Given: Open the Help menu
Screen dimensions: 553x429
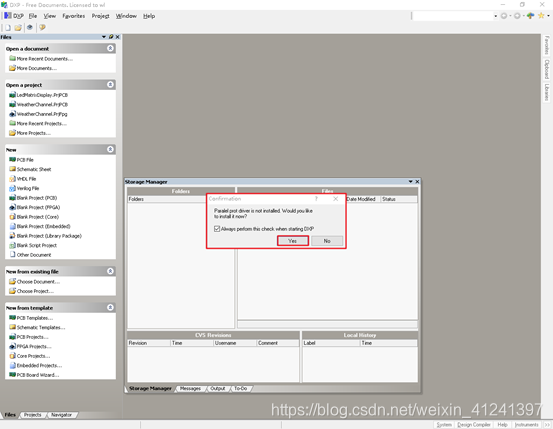Looking at the screenshot, I should [x=149, y=16].
